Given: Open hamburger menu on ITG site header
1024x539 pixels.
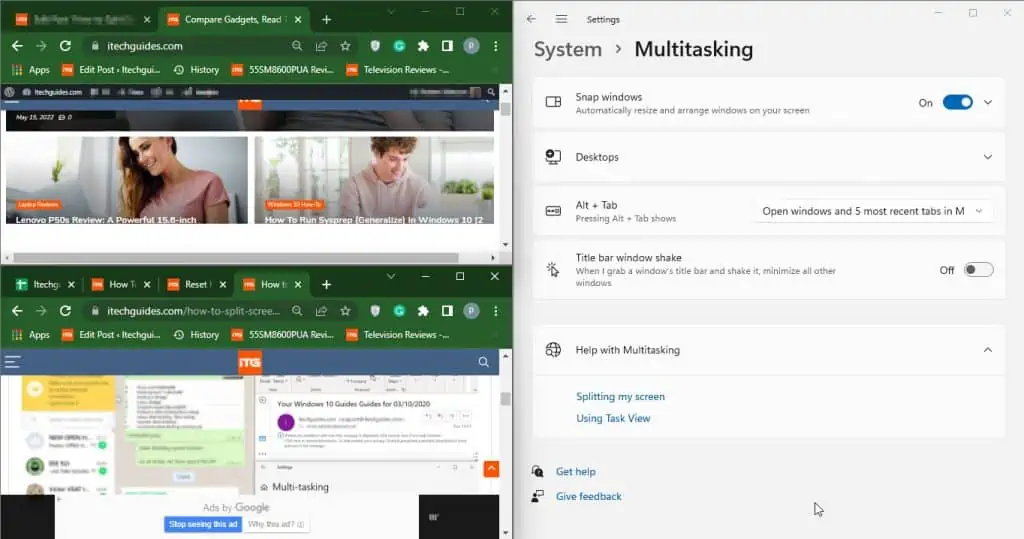Looking at the screenshot, I should pyautogui.click(x=13, y=362).
